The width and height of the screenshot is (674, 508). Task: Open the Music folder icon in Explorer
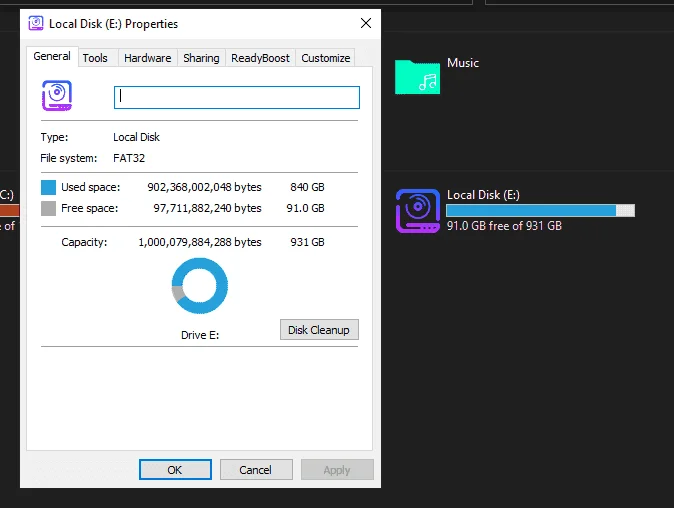(x=417, y=77)
